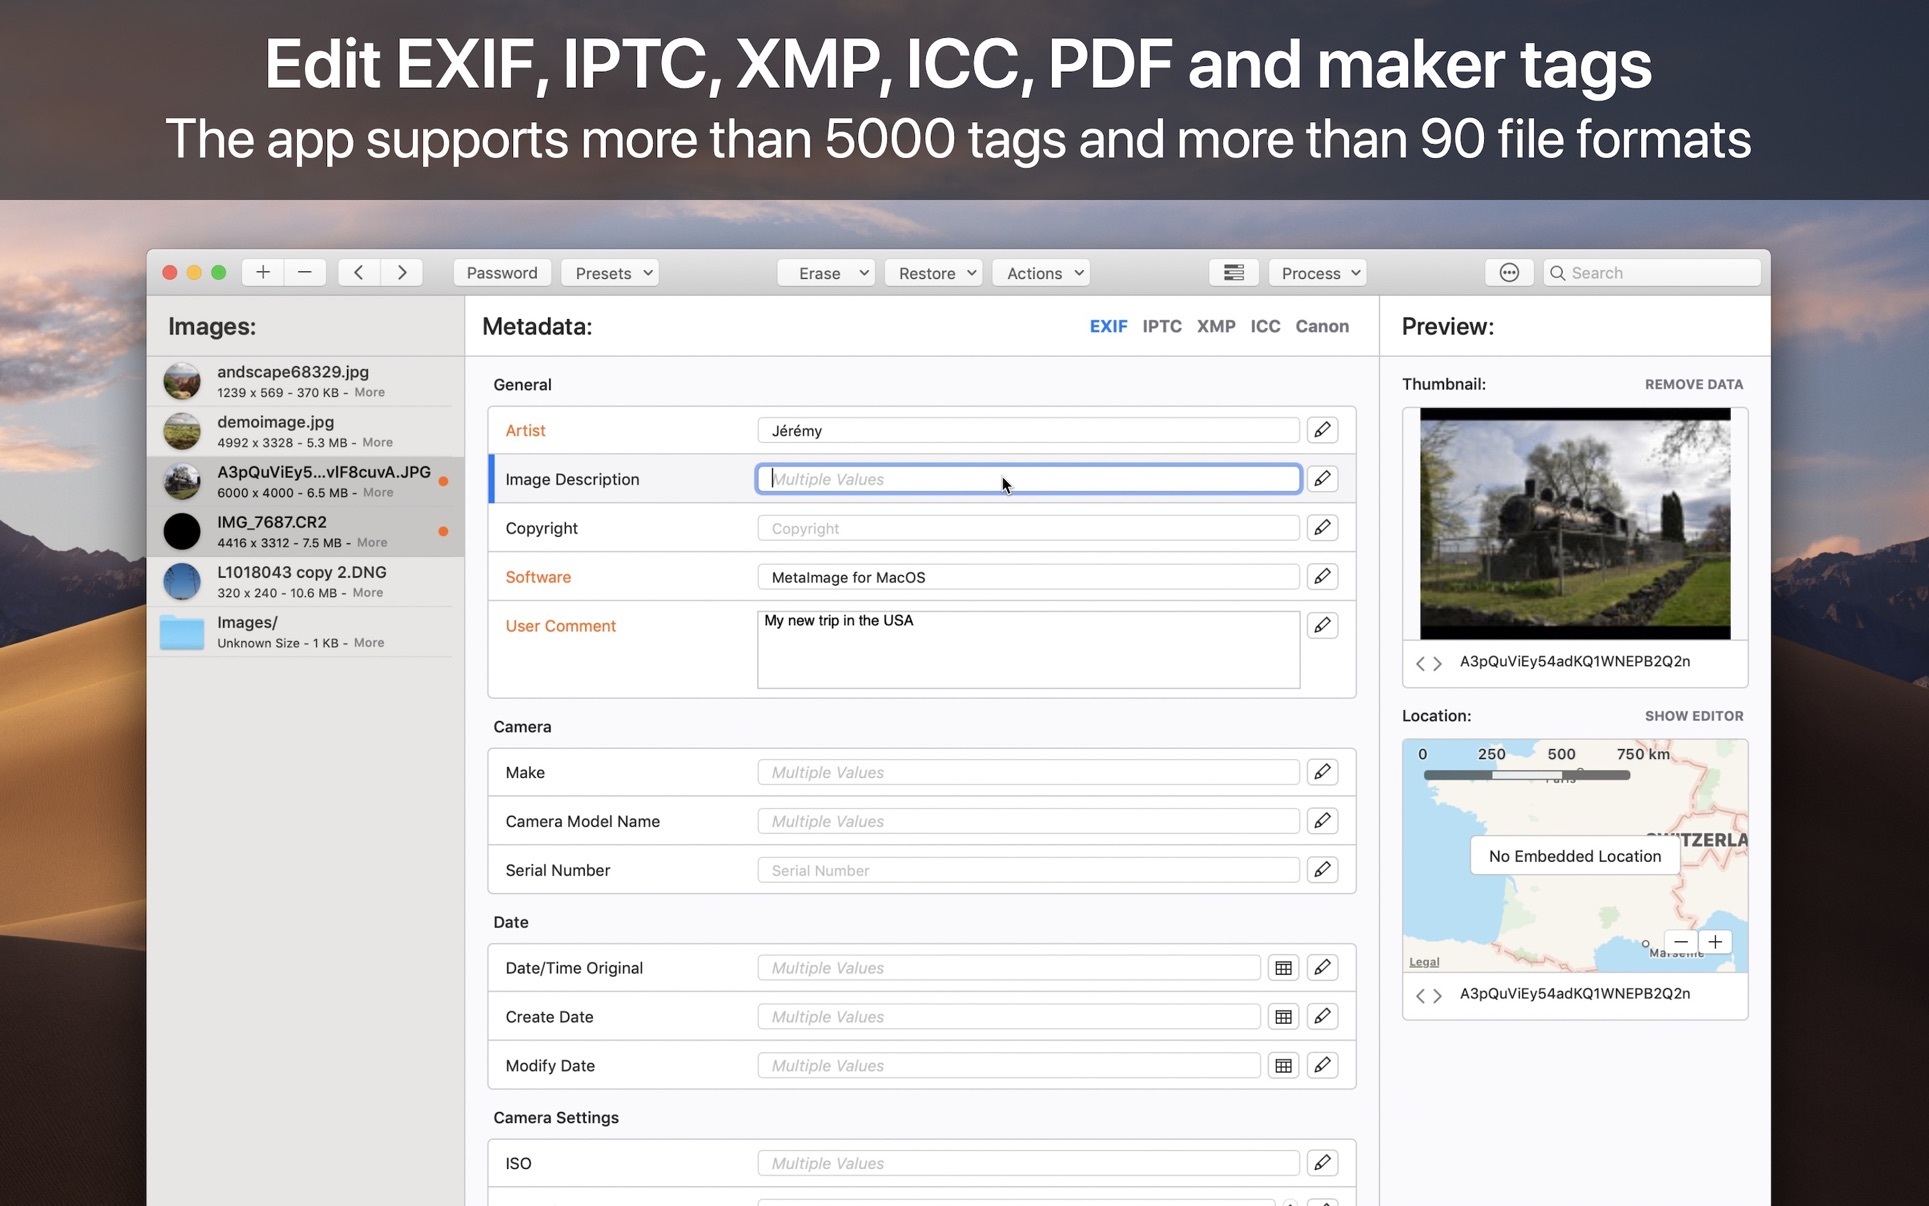Open the Process dropdown
This screenshot has width=1929, height=1206.
tap(1320, 273)
